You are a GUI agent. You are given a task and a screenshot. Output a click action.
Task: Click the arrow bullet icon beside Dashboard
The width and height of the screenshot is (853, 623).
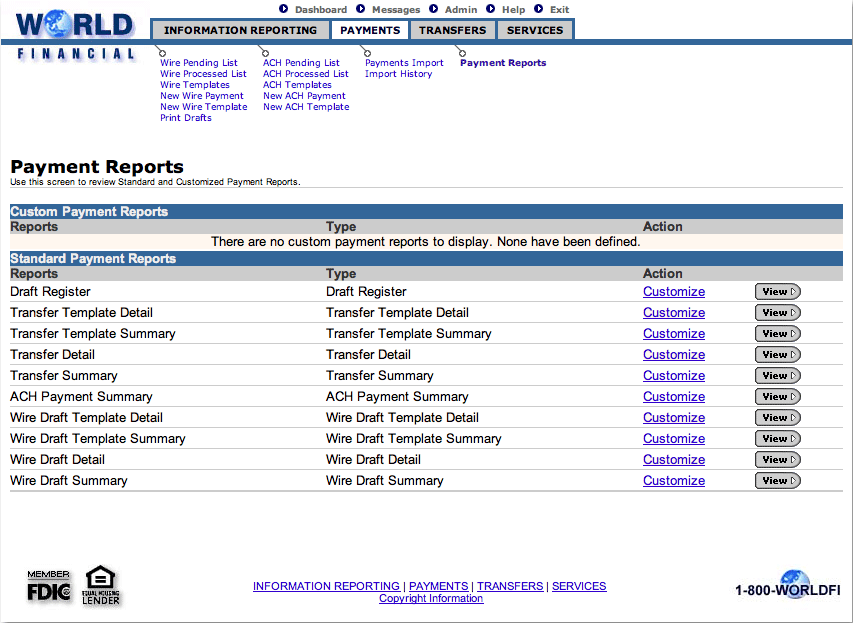point(283,9)
